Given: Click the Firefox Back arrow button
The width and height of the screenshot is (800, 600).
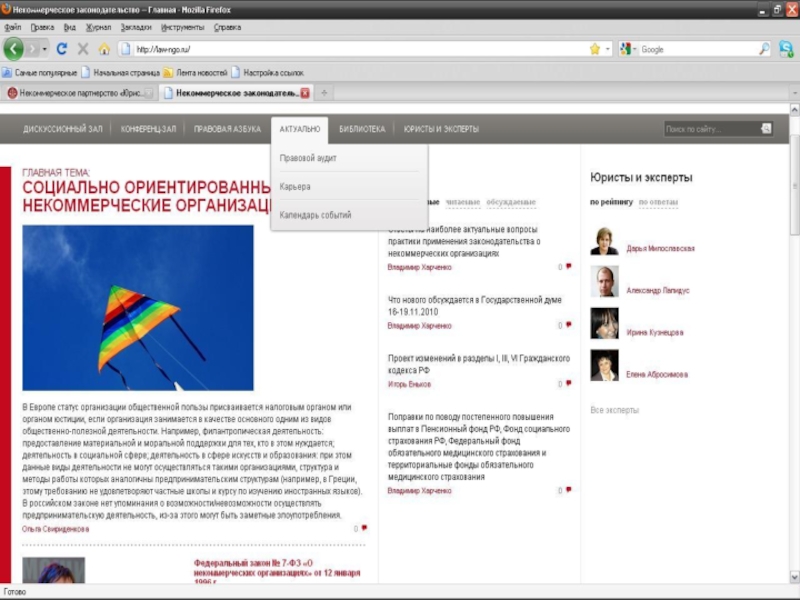Looking at the screenshot, I should pyautogui.click(x=14, y=49).
